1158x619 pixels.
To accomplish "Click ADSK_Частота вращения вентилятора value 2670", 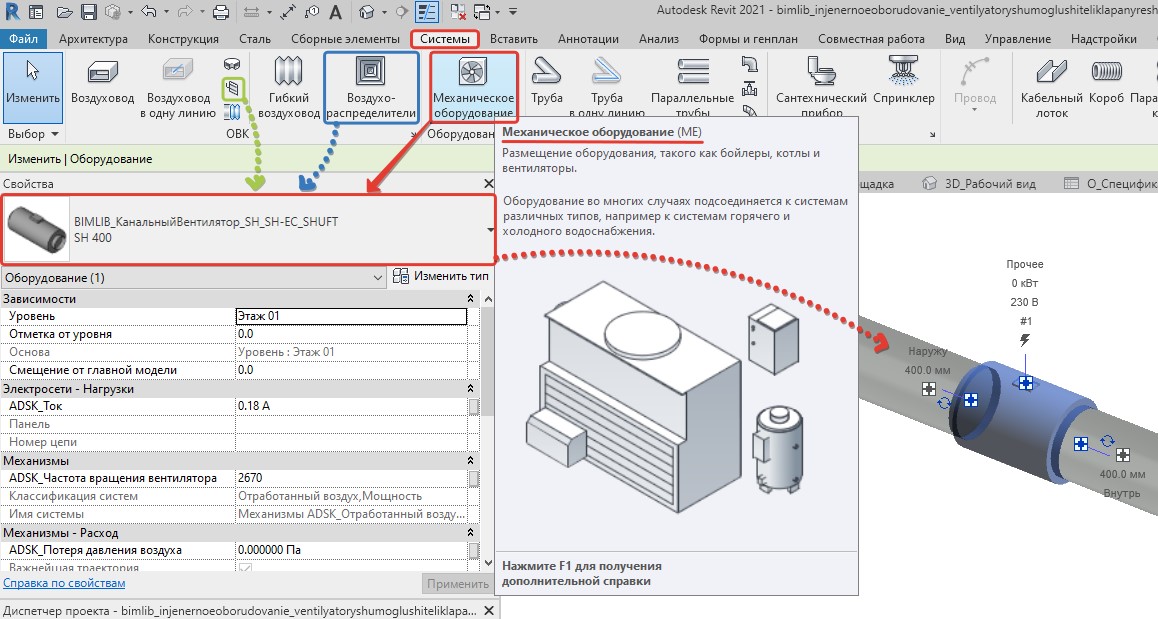I will pyautogui.click(x=351, y=478).
